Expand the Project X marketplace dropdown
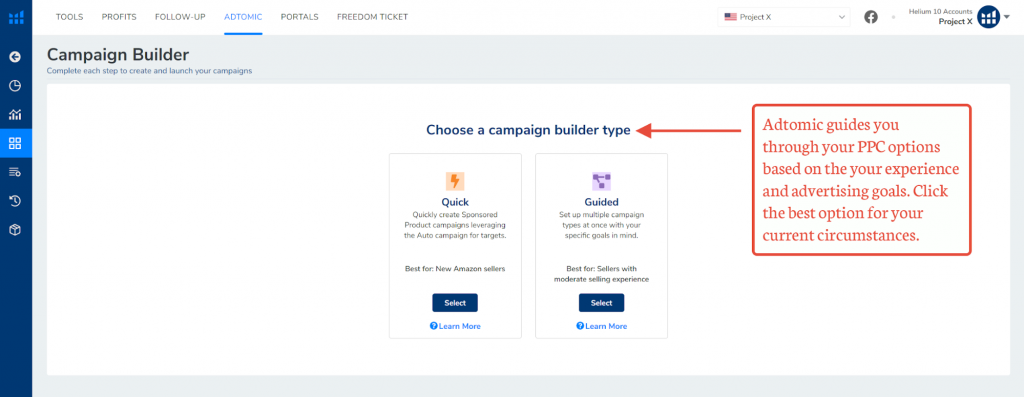Viewport: 1024px width, 397px height. tap(784, 17)
